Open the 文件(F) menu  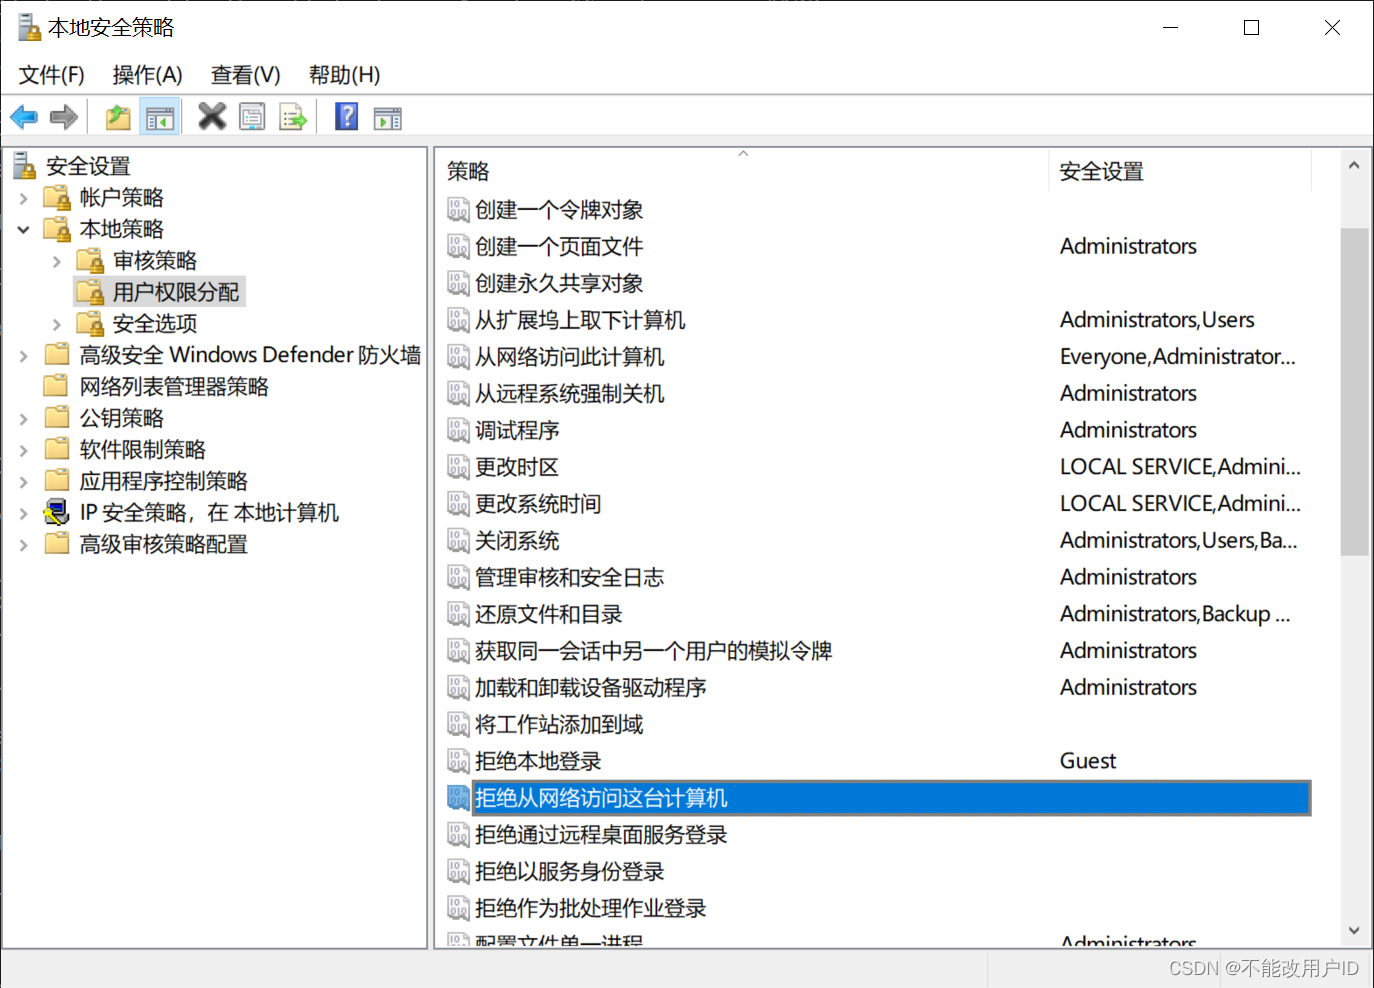click(x=52, y=75)
